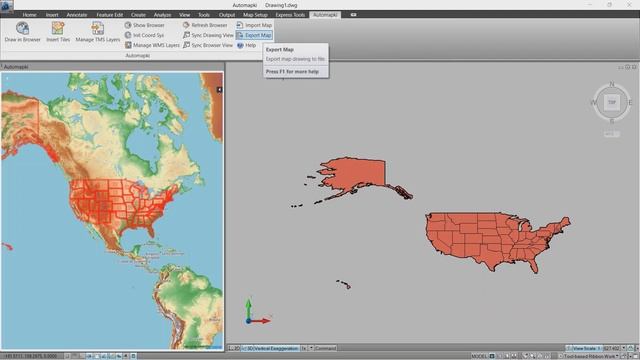This screenshot has width=640, height=360.
Task: Open the view scale dropdown arrow
Action: coord(623,348)
